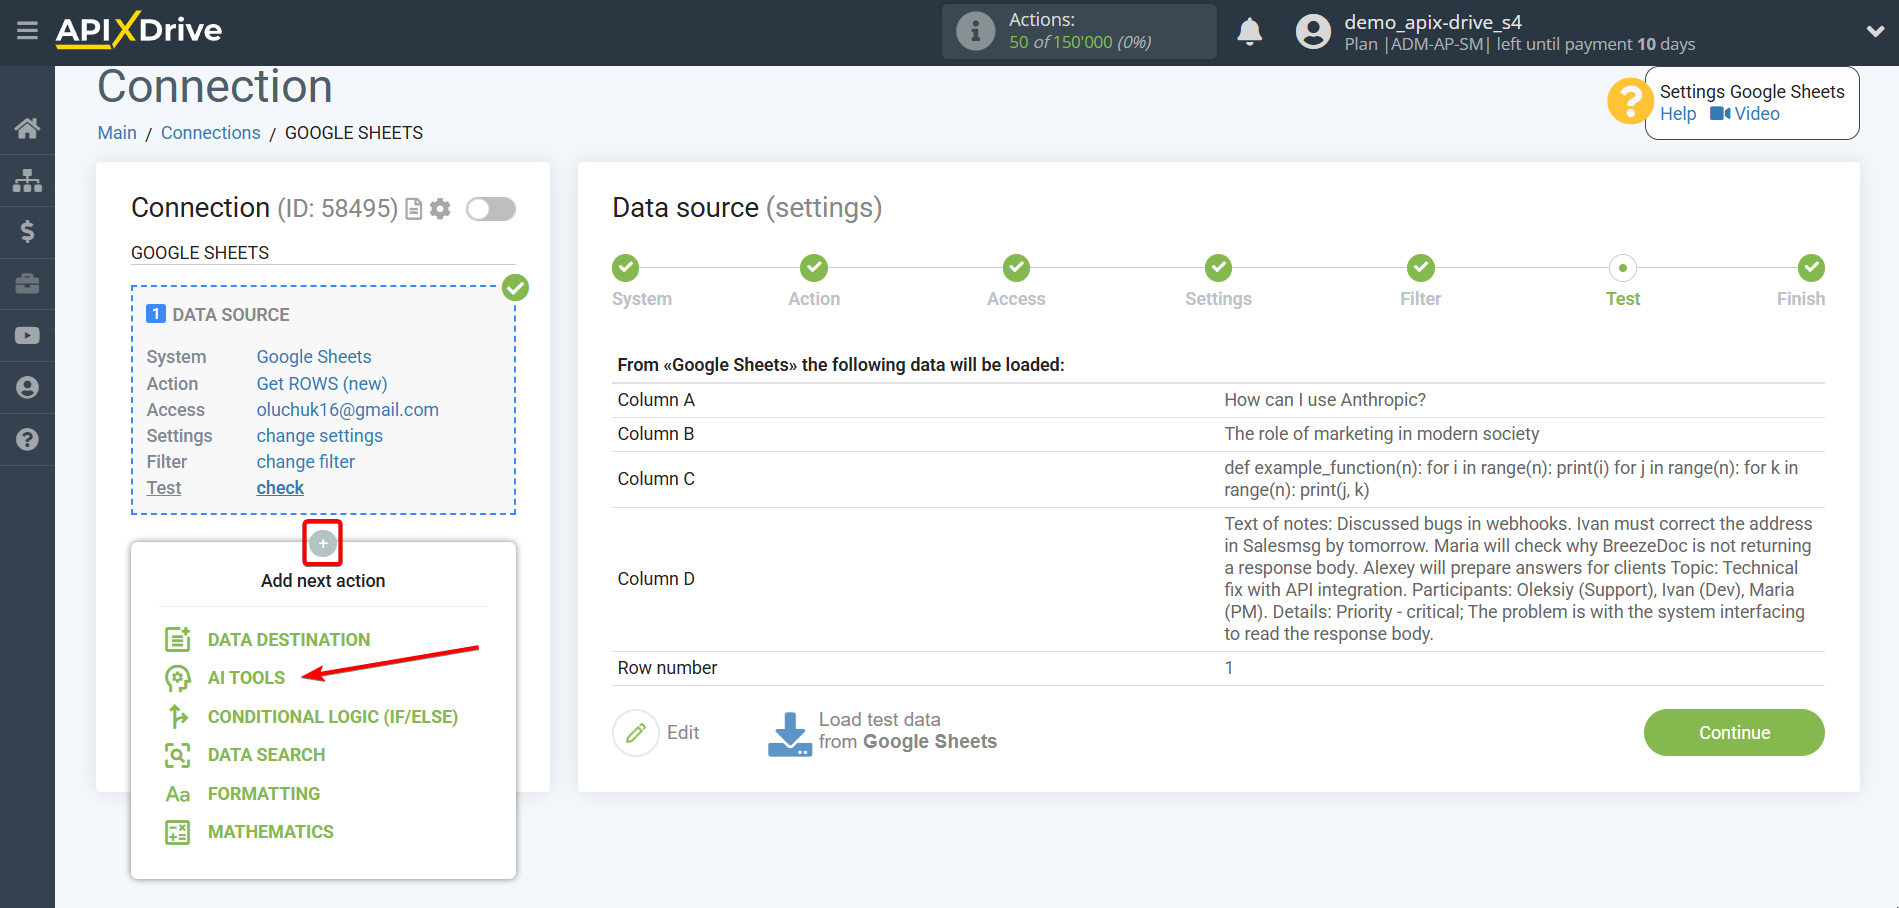
Task: Open the Help link
Action: 1678,114
